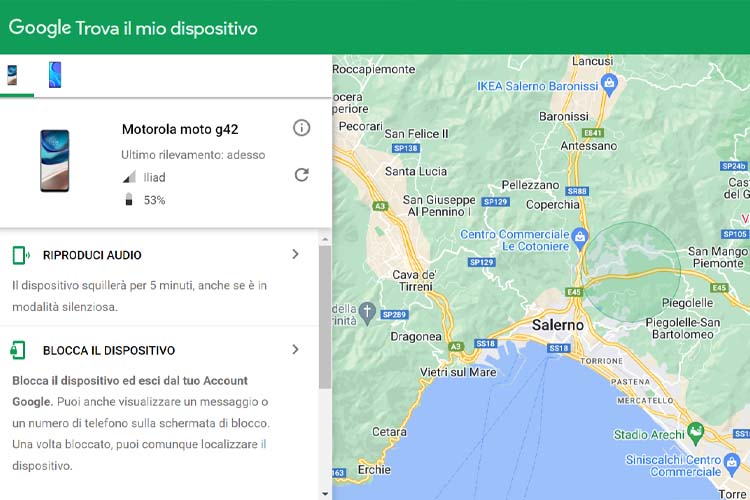The height and width of the screenshot is (500, 750).
Task: Click the Baronissi town label
Action: (x=564, y=117)
